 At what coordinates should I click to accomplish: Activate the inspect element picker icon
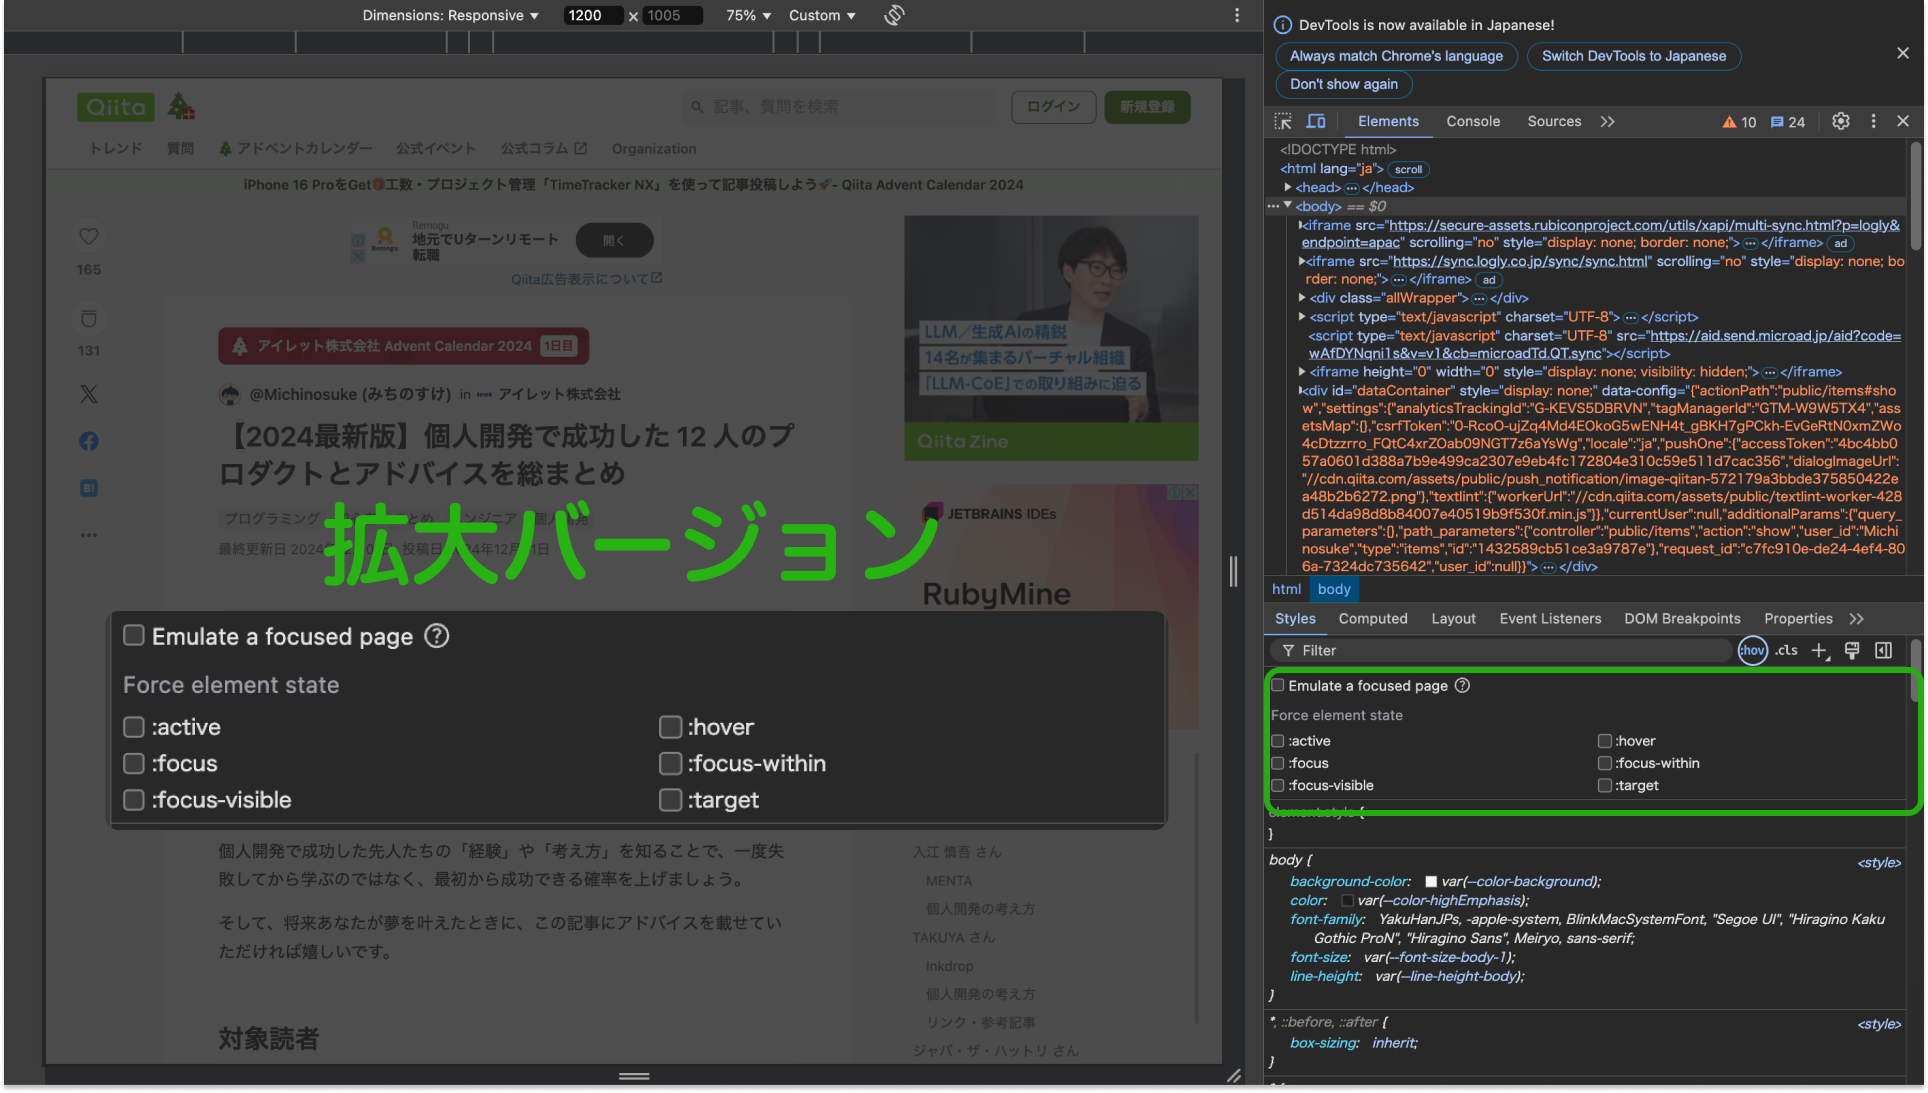pos(1283,121)
